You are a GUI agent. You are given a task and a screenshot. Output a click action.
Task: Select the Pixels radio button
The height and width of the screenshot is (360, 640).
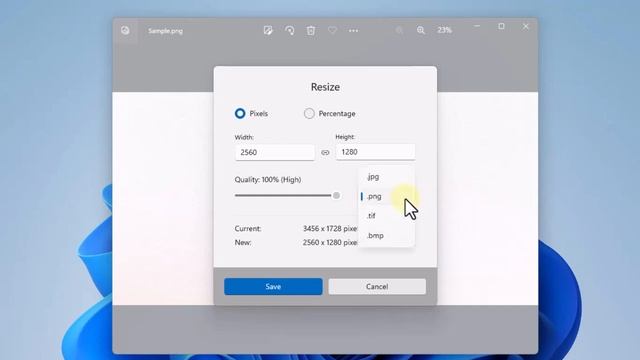[x=240, y=113]
